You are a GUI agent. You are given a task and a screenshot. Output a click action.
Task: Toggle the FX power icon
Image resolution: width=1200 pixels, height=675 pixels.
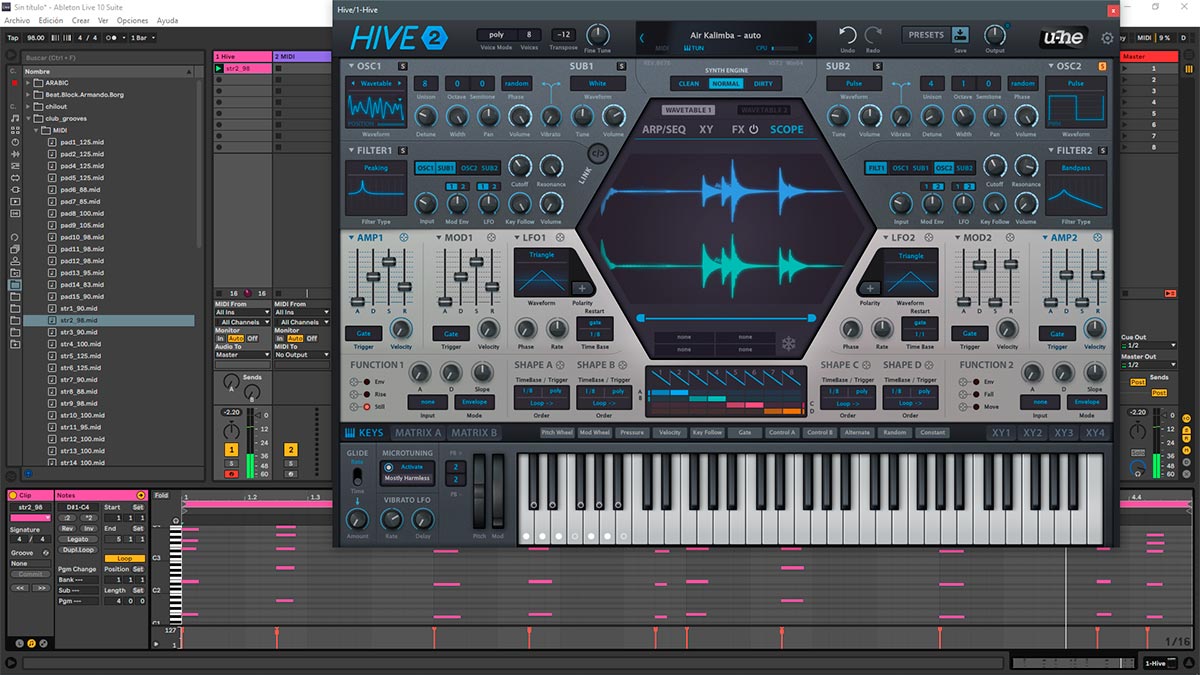[754, 130]
